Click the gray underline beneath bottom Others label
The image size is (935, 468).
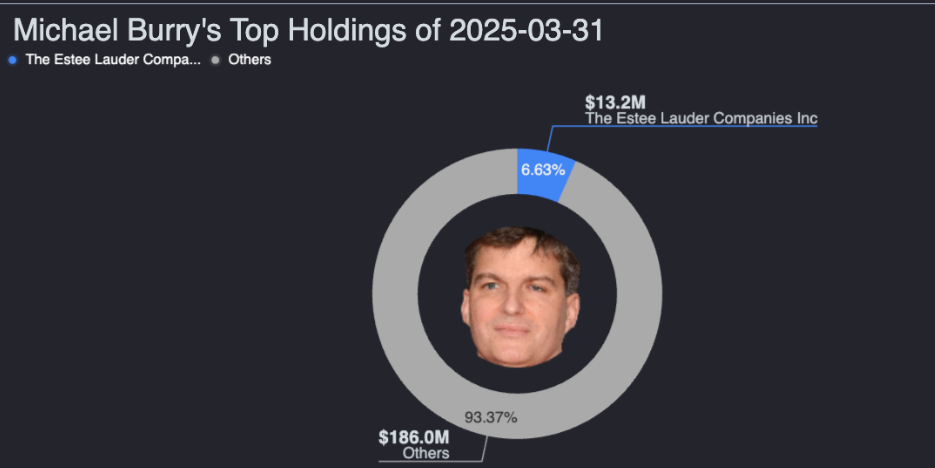pos(420,461)
